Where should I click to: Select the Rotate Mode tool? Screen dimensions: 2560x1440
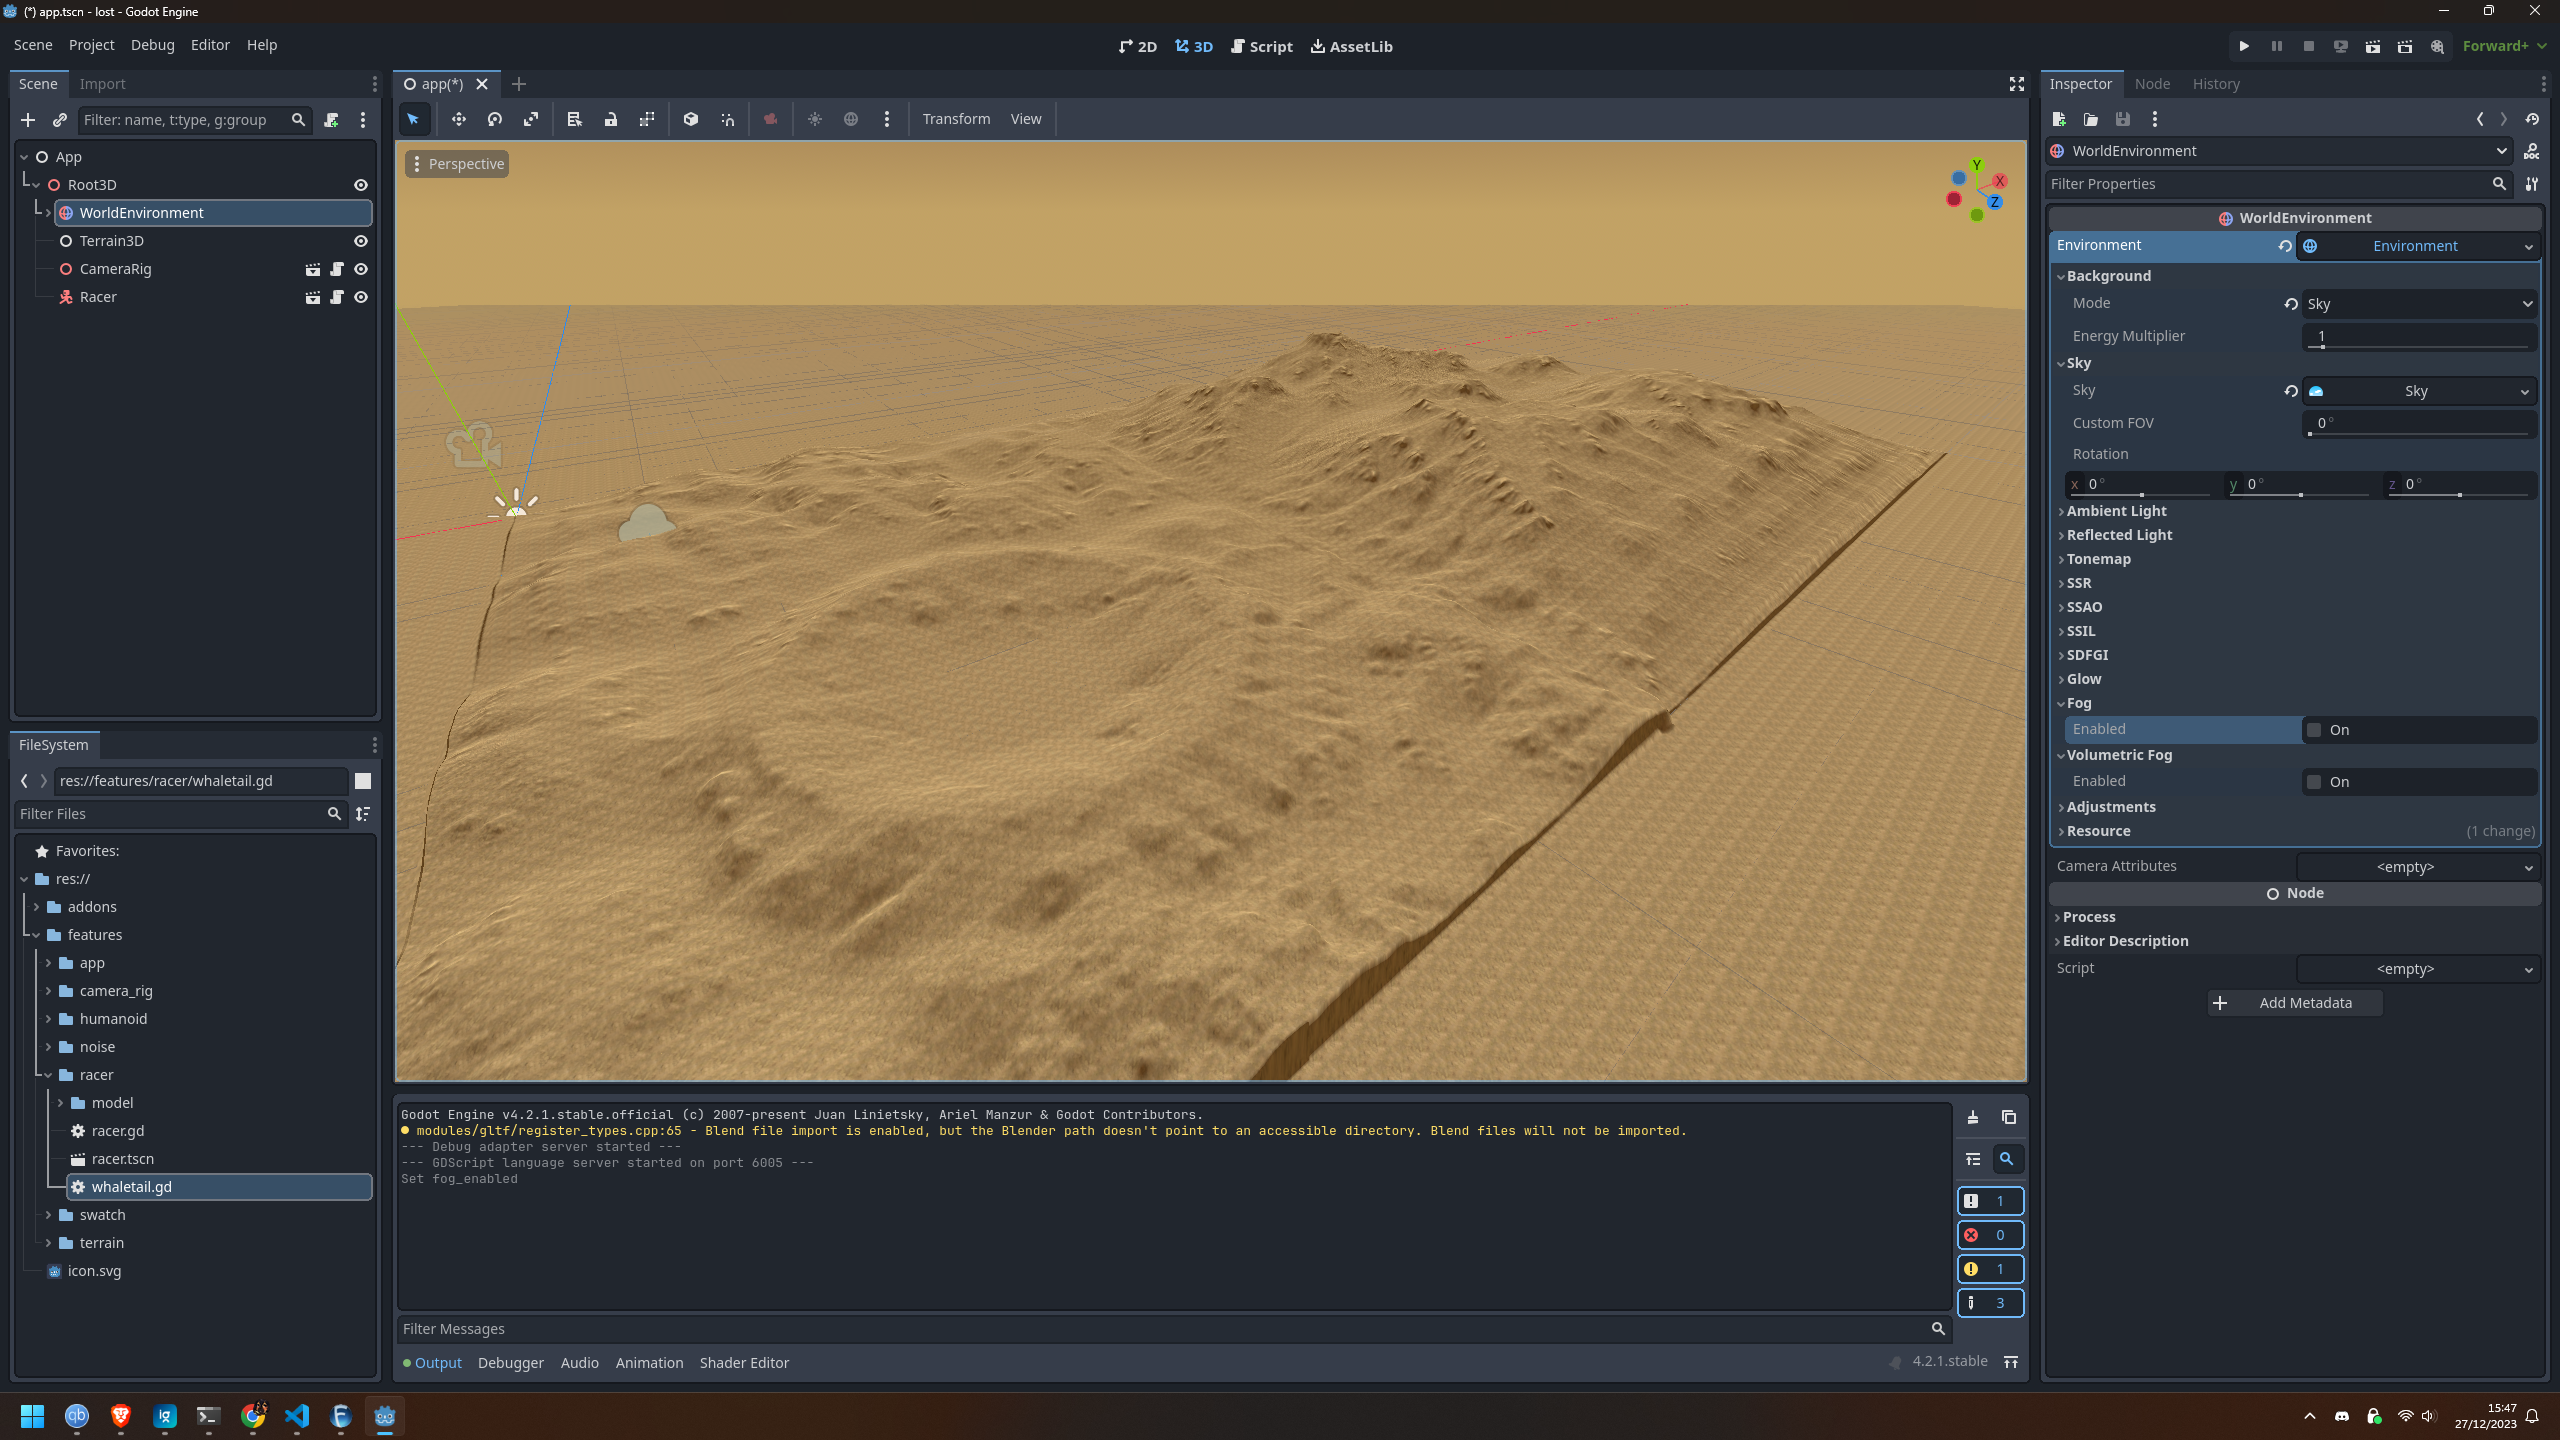[494, 119]
